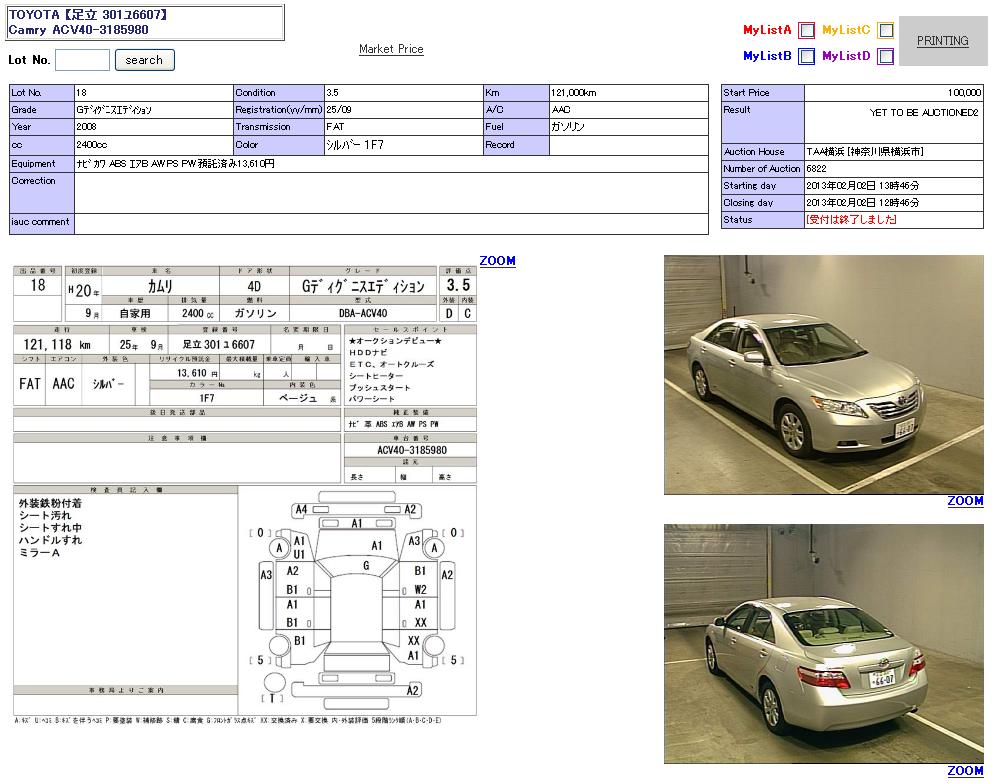
Task: Click the search button beside Lot No.
Action: click(144, 60)
